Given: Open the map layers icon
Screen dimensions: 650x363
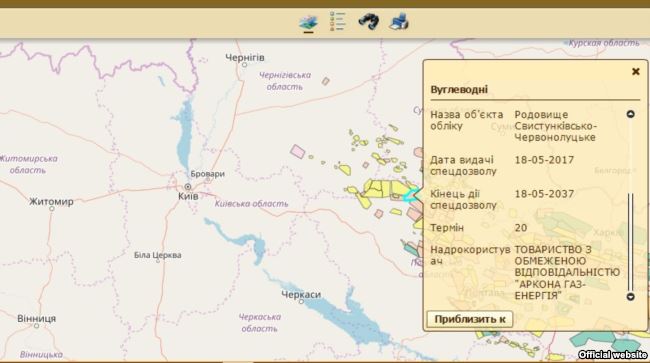Looking at the screenshot, I should pos(308,23).
